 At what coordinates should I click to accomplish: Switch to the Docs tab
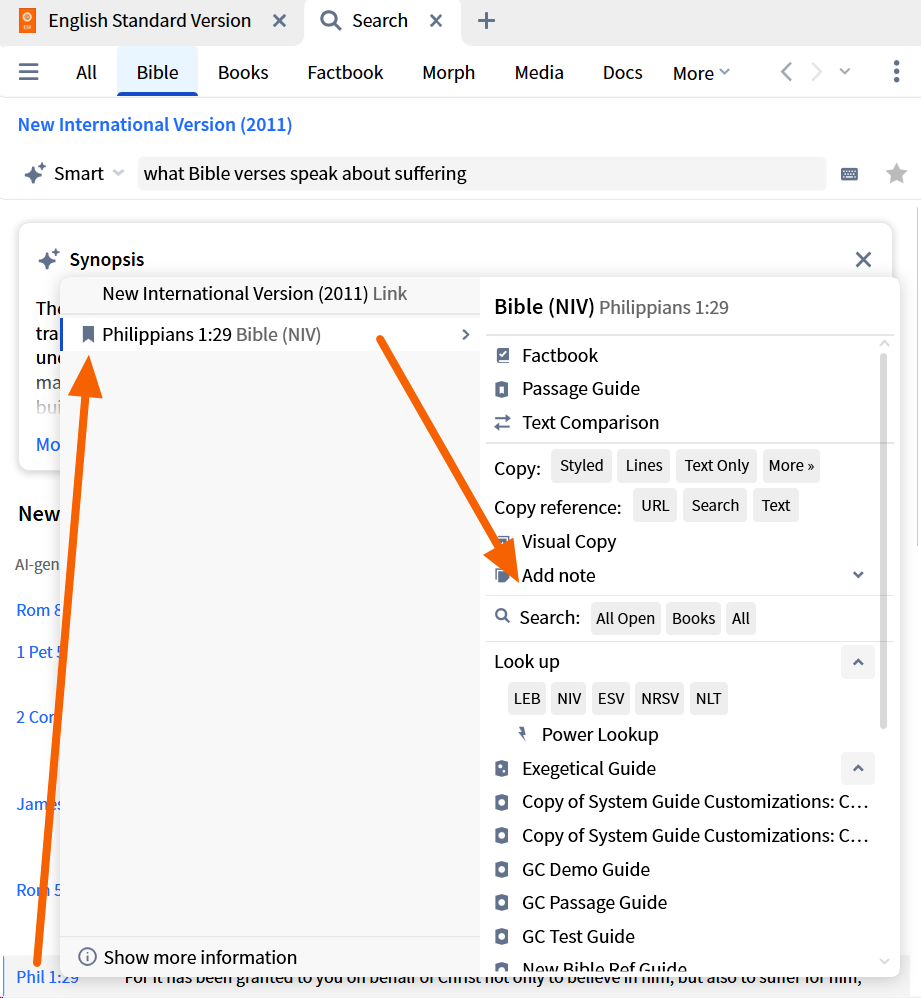pos(622,73)
